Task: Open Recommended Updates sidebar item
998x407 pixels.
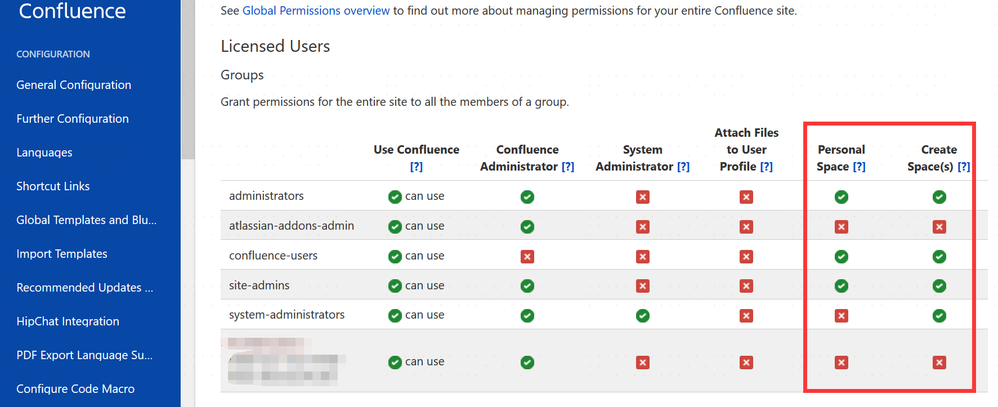Action: coord(85,287)
